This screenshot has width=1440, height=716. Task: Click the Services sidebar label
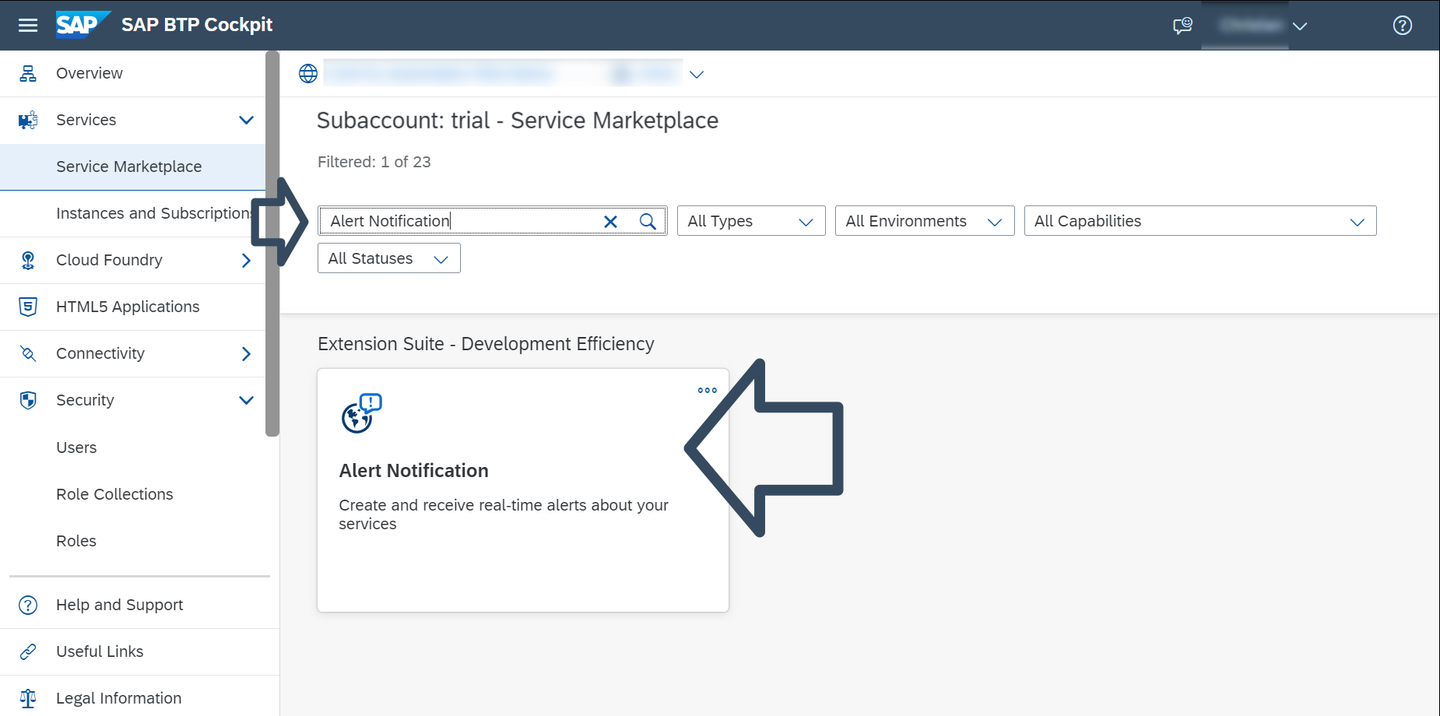[x=86, y=120]
